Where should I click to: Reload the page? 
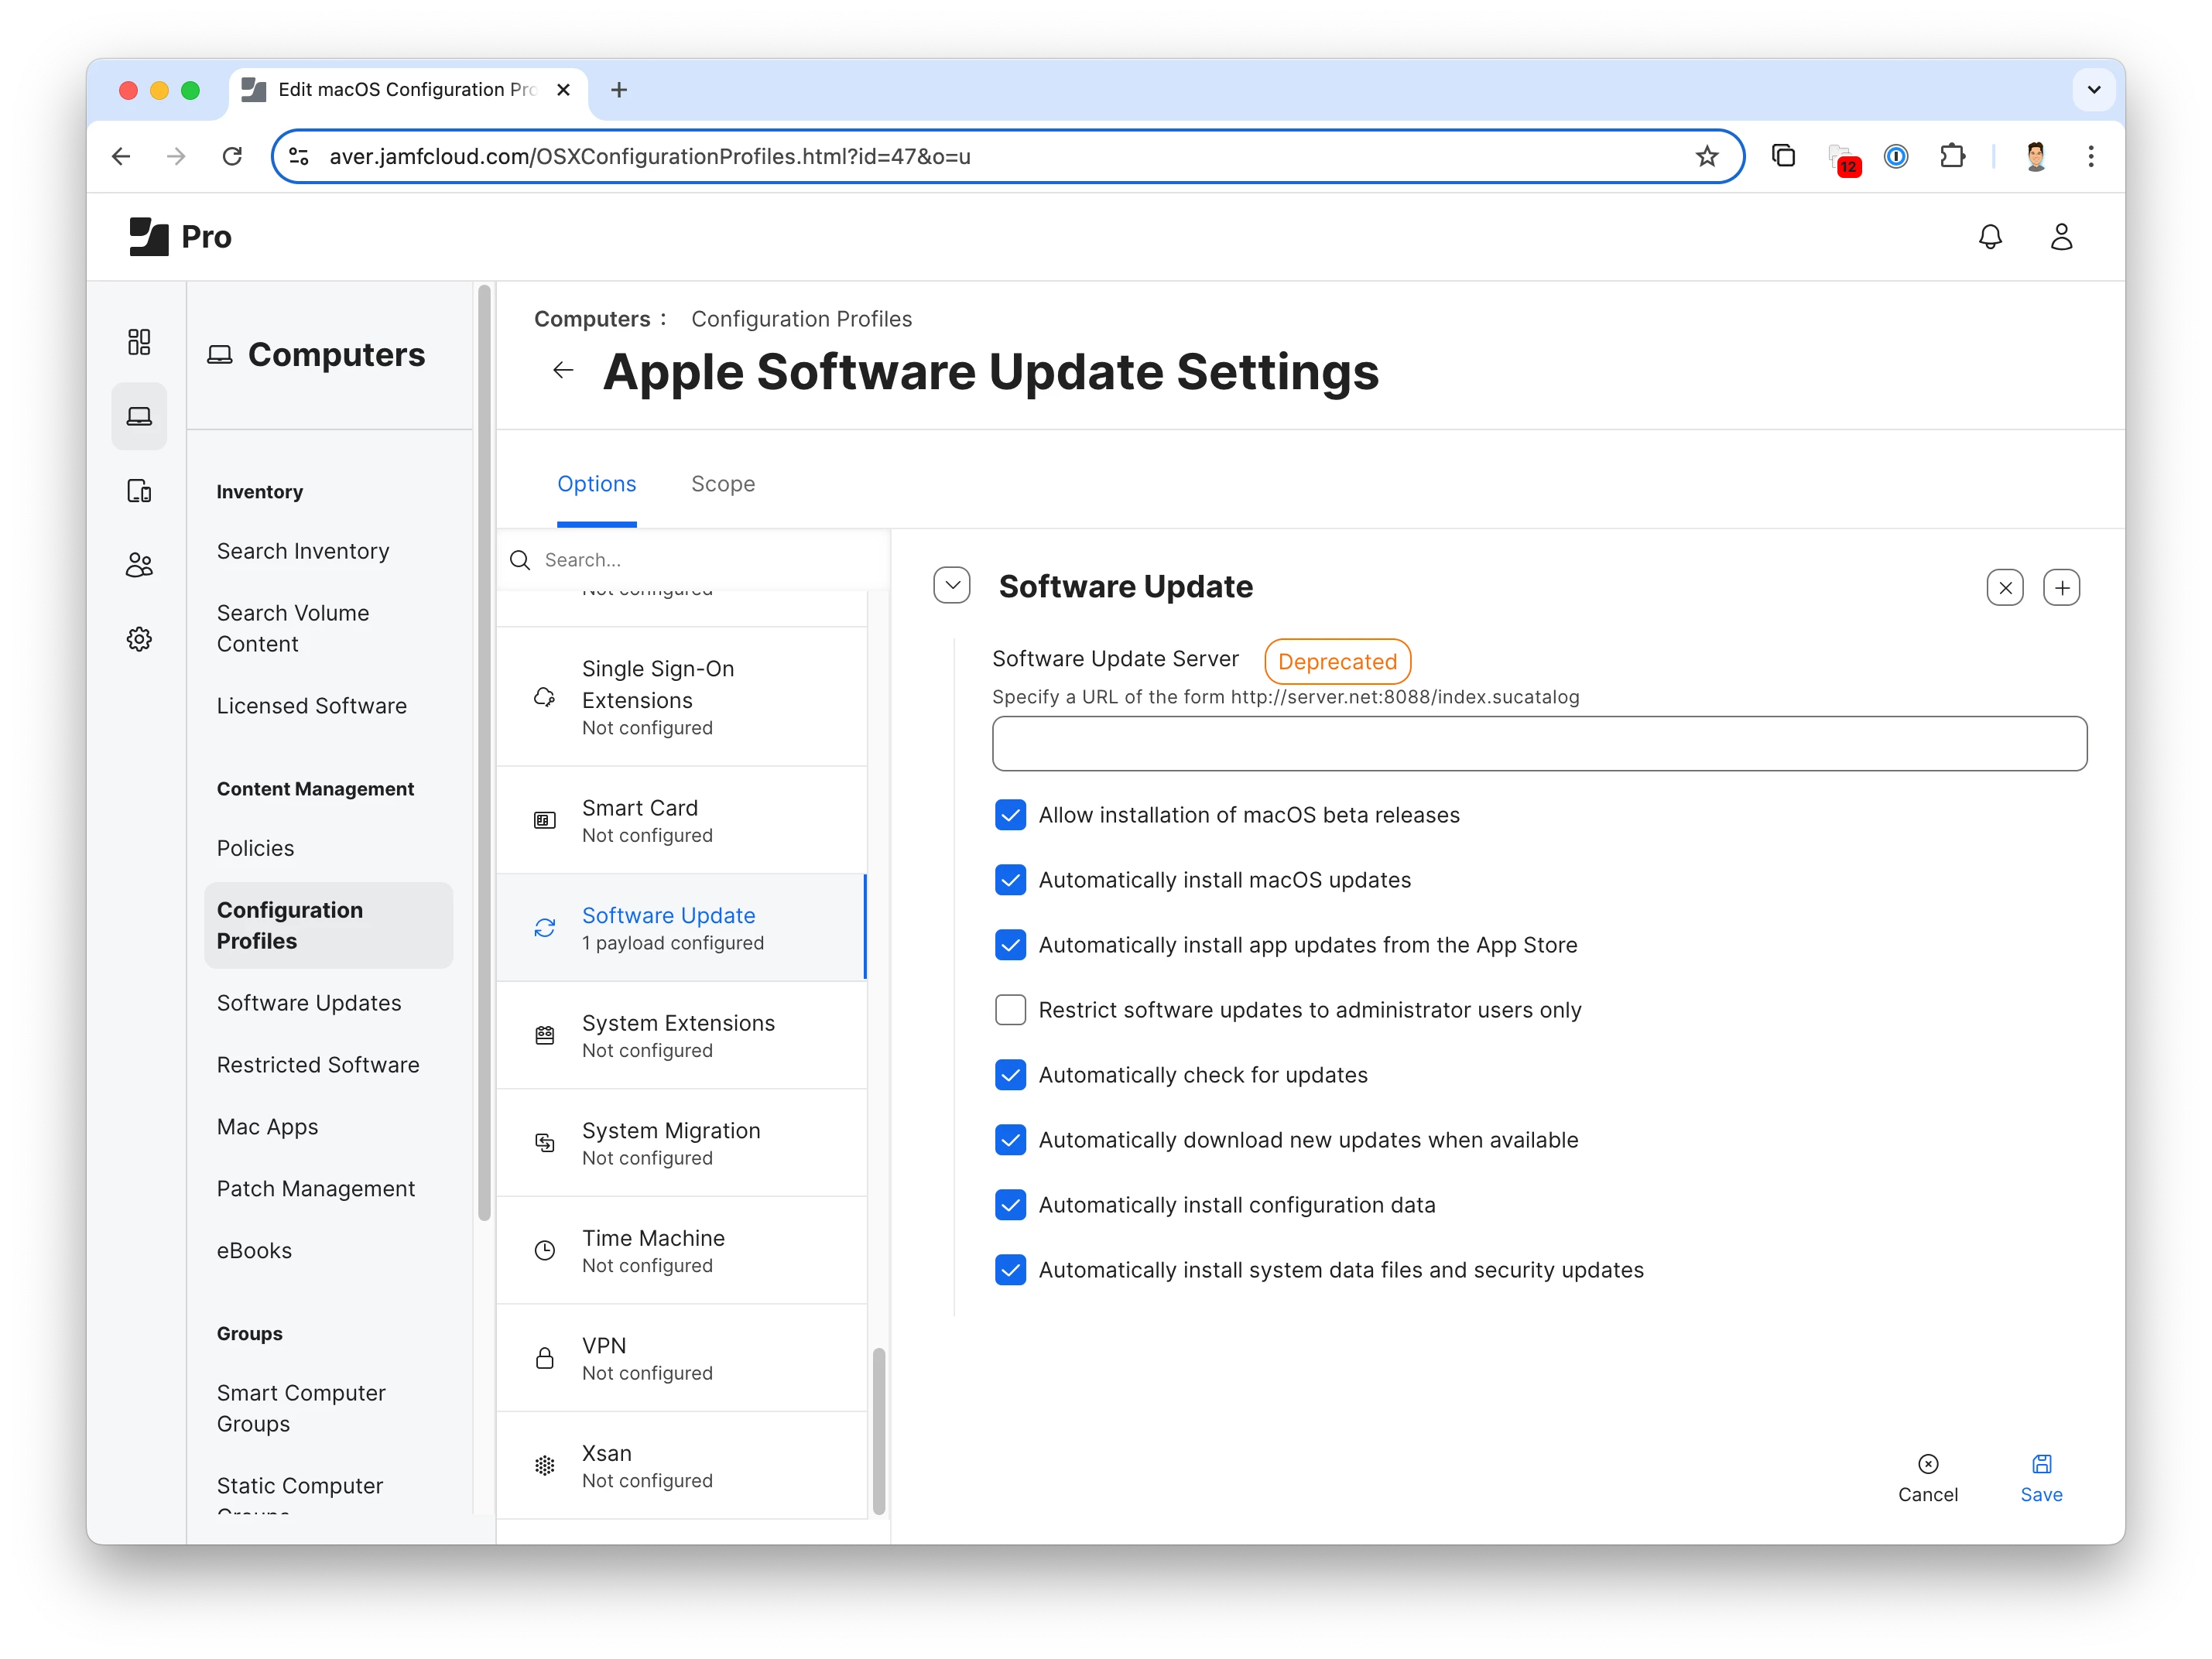click(x=232, y=156)
